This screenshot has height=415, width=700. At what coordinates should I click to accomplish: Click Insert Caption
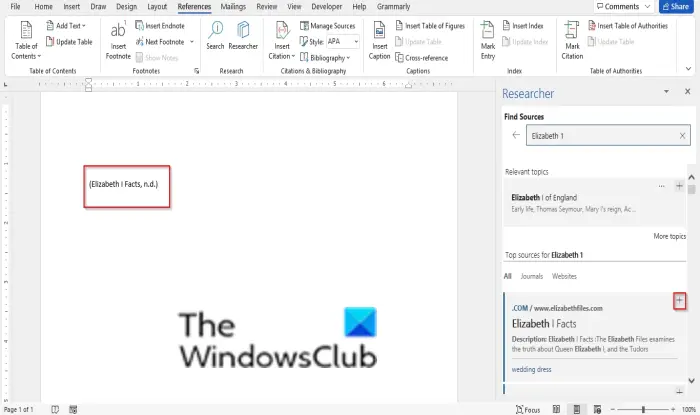(x=379, y=41)
